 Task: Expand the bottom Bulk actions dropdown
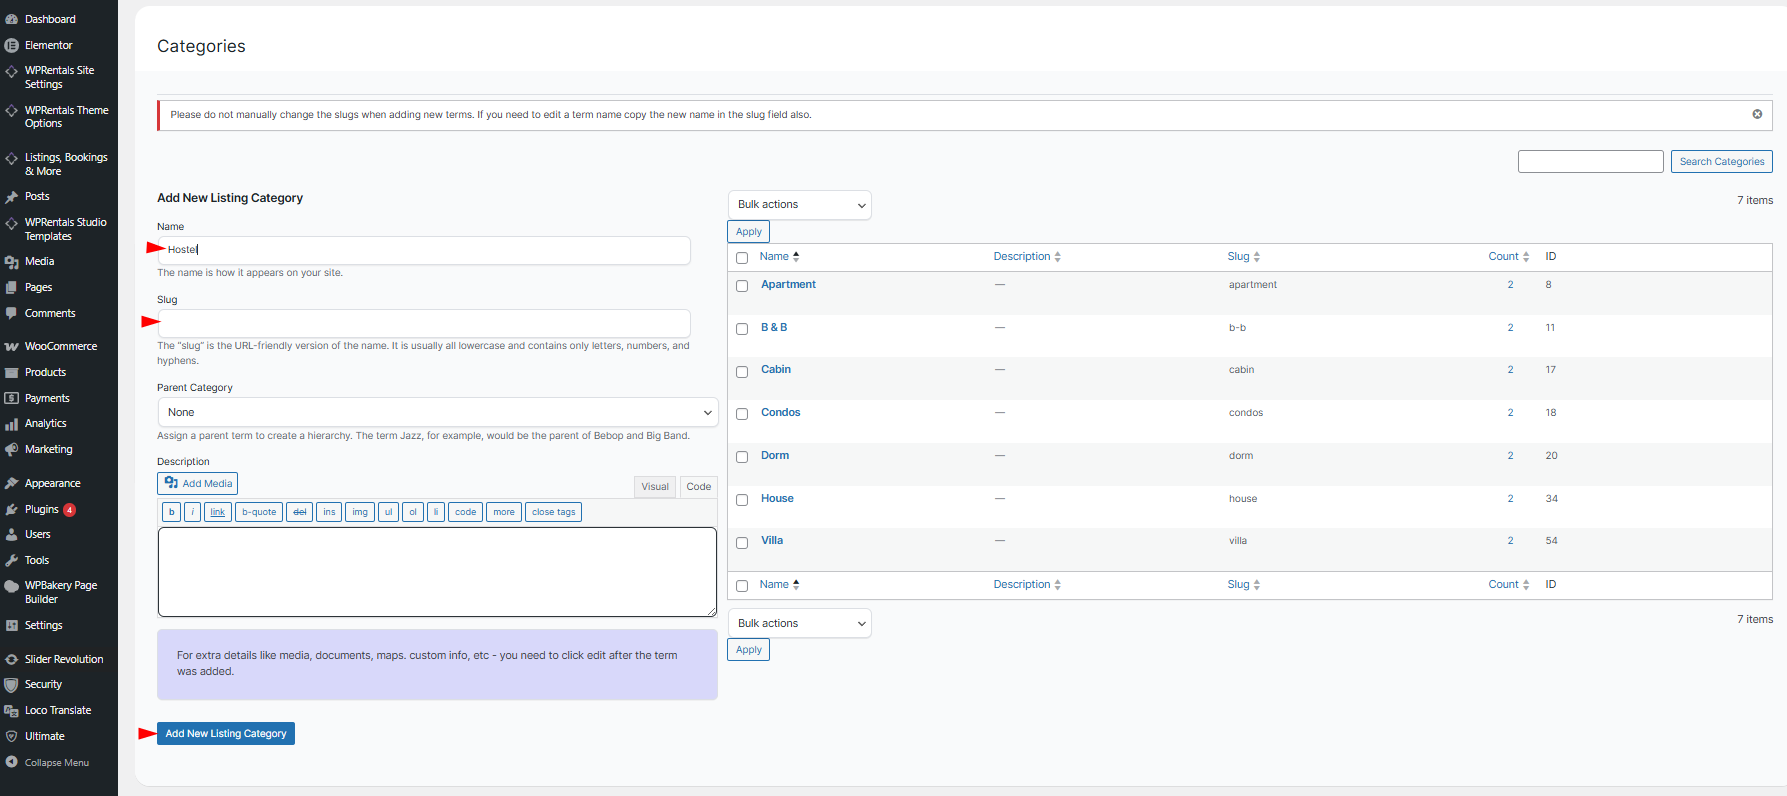pos(799,623)
